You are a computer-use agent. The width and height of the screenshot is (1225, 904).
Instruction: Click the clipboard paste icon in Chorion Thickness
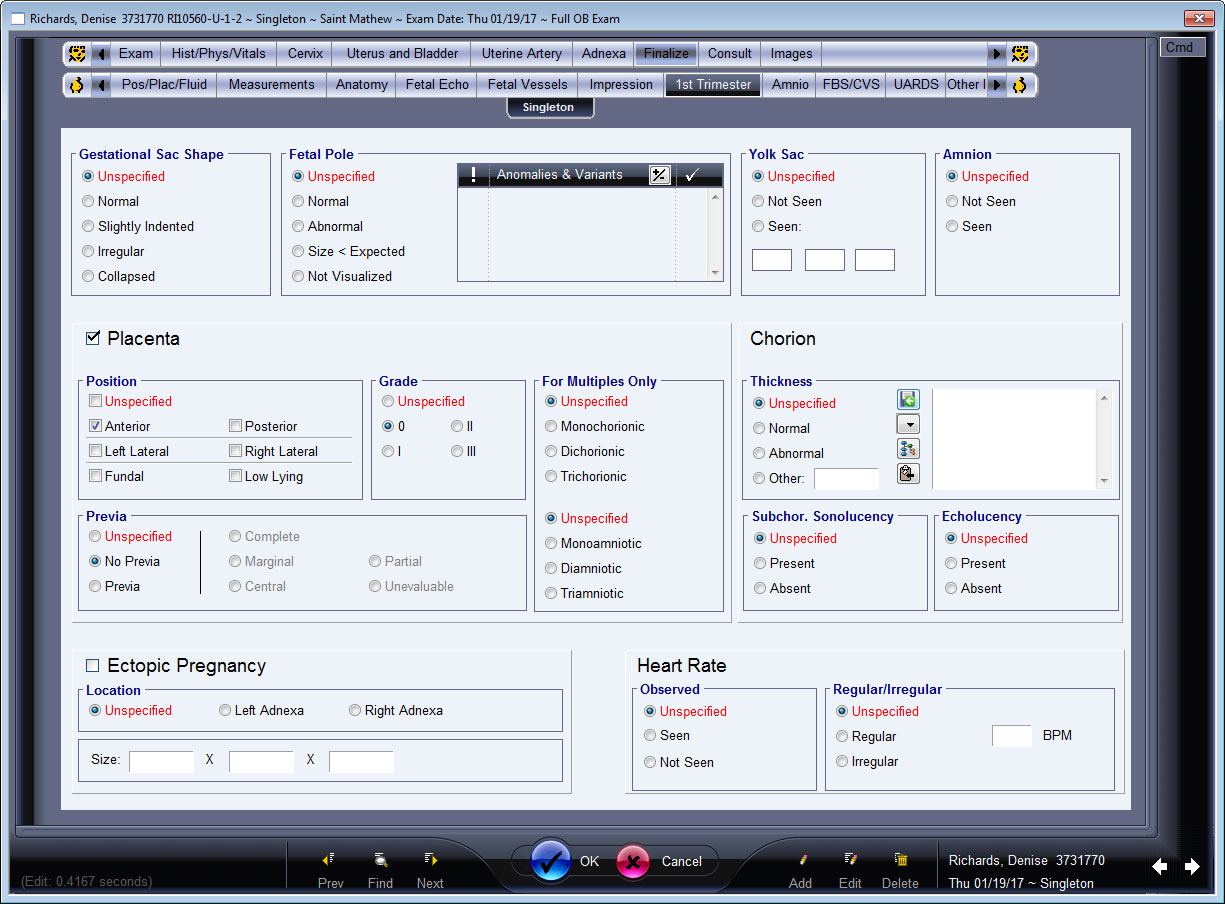click(908, 474)
